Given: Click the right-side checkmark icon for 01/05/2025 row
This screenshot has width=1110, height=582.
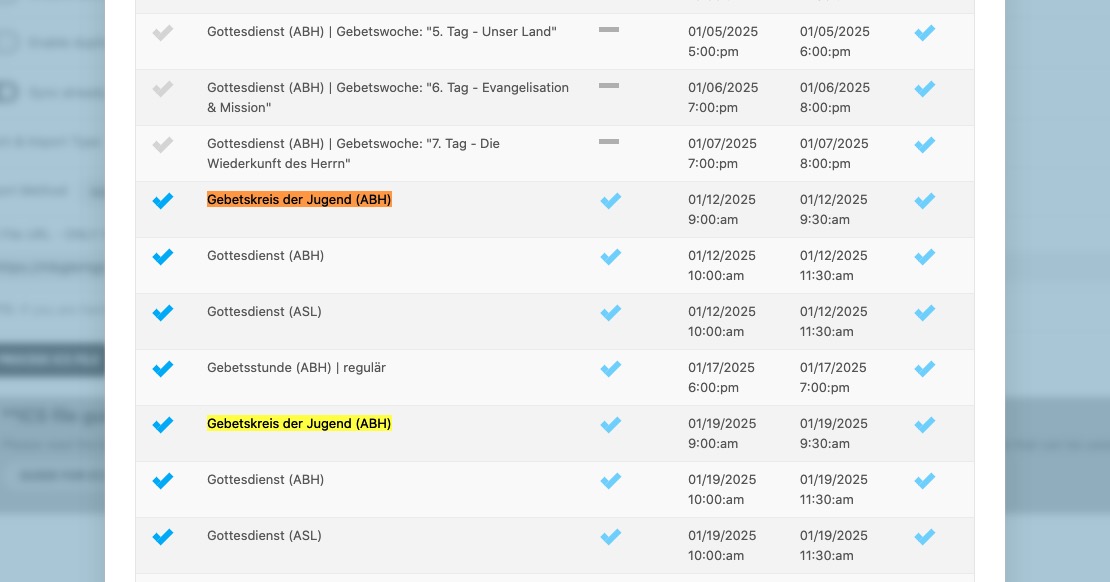Looking at the screenshot, I should [925, 33].
